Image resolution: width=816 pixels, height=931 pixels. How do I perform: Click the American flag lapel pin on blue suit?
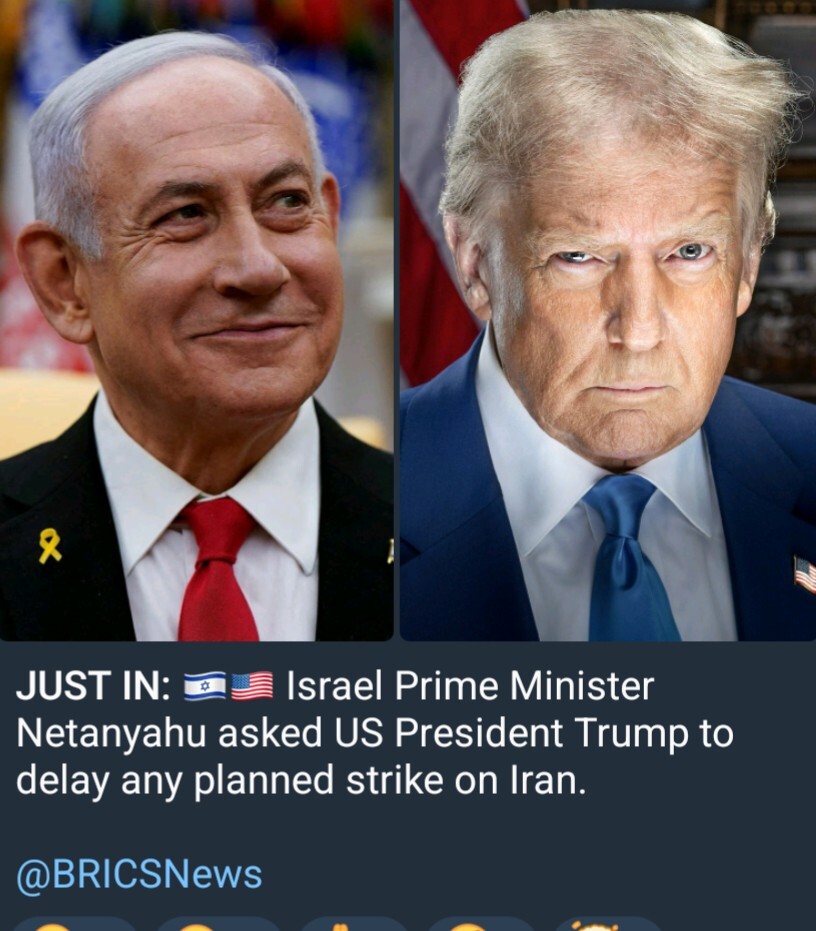(x=805, y=575)
